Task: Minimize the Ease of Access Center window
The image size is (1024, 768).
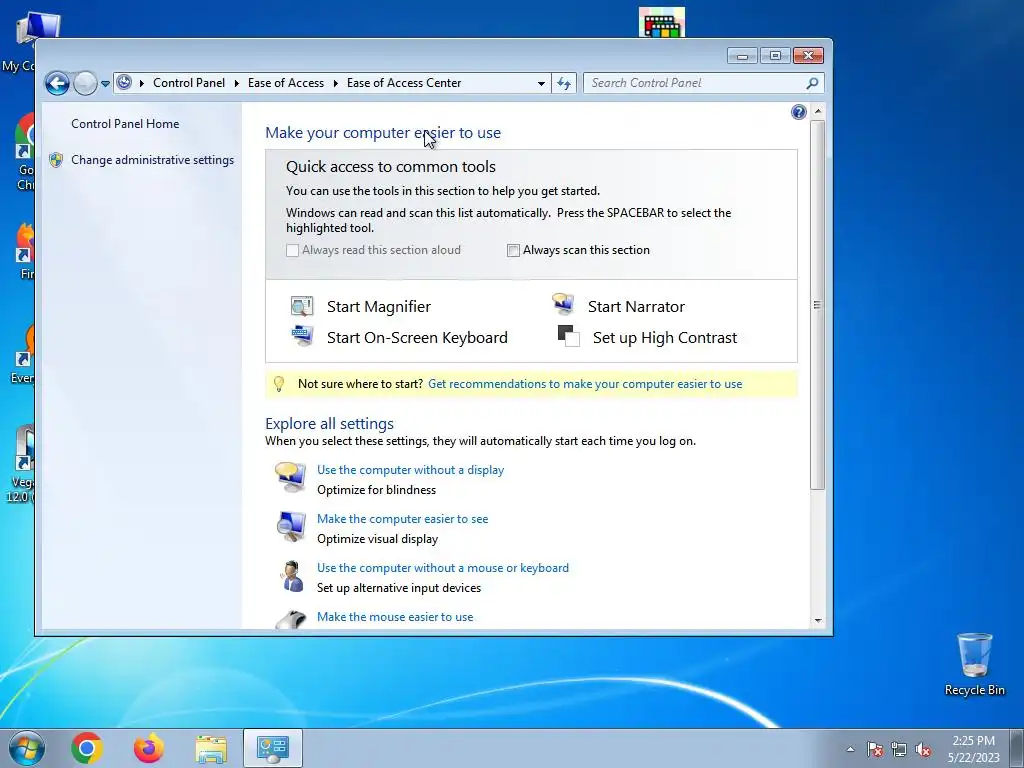Action: tap(742, 56)
